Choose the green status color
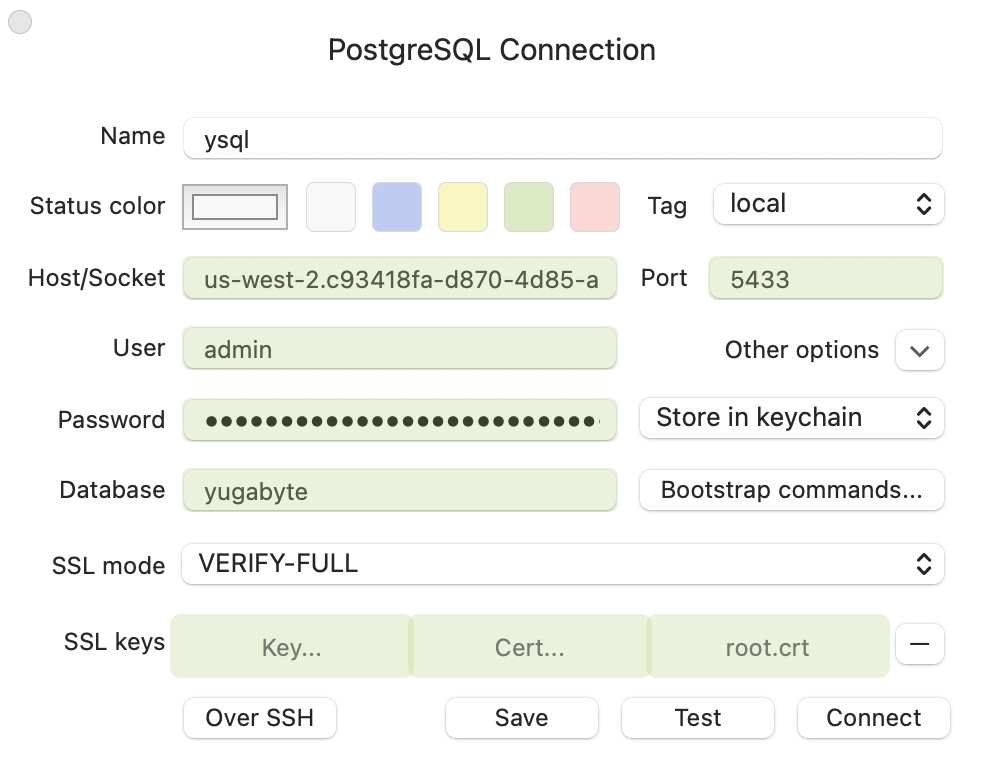Image resolution: width=984 pixels, height=772 pixels. (x=529, y=206)
